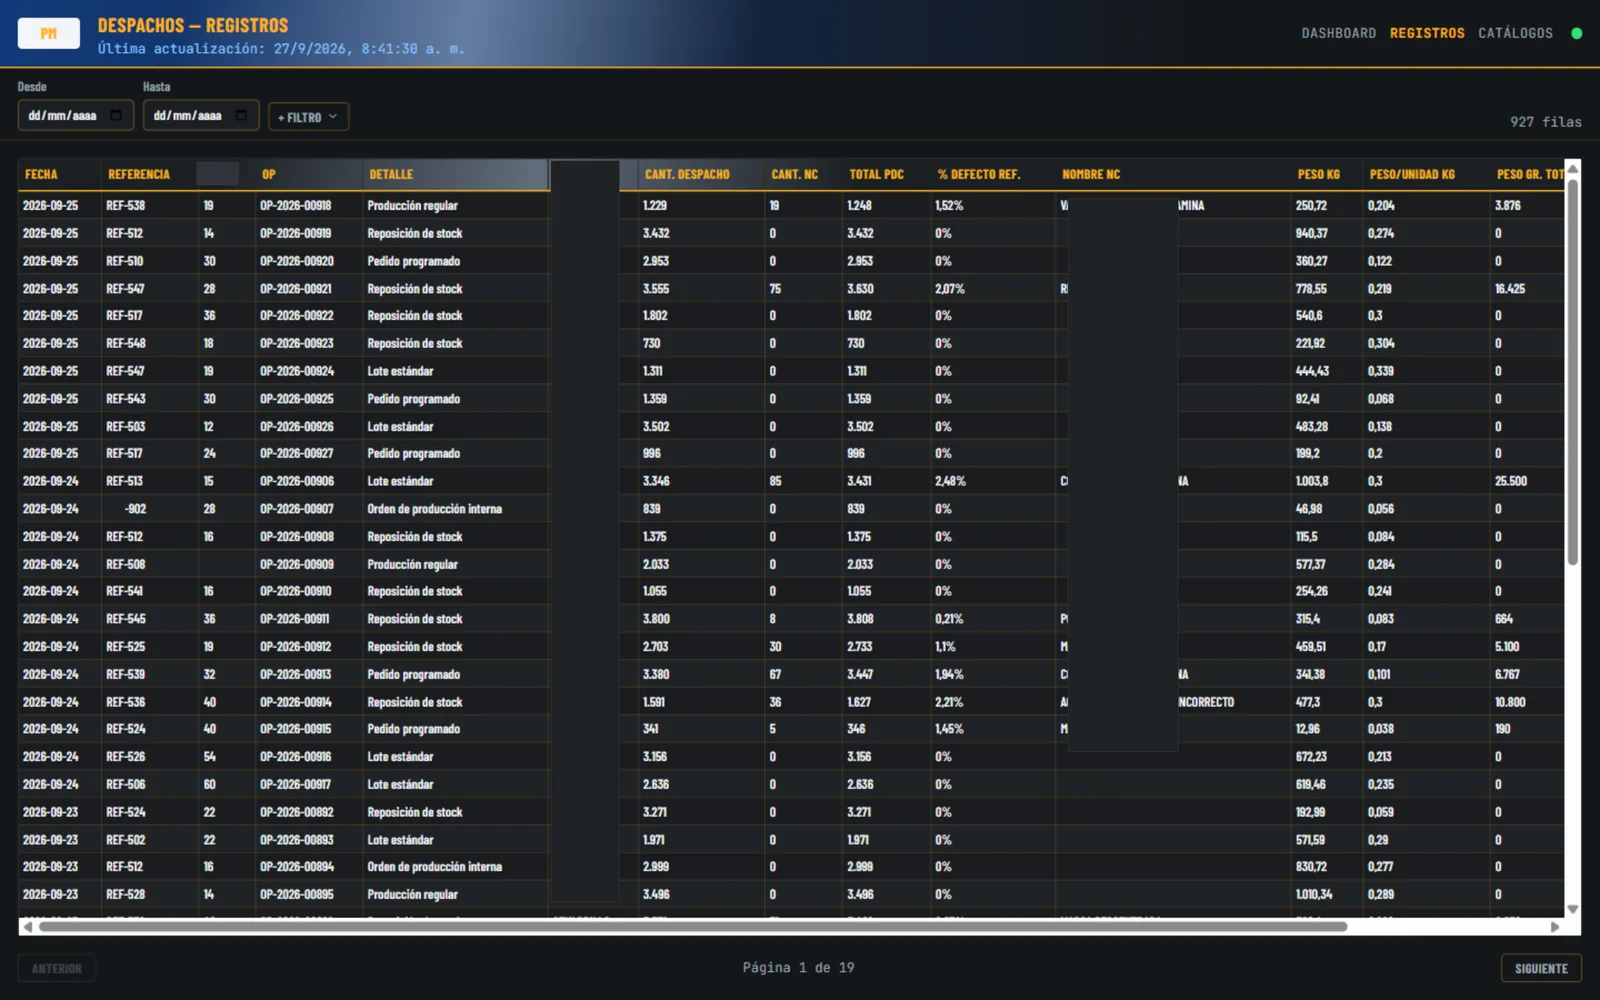
Task: Click the % DEFECTO REF. column header
Action: click(993, 174)
